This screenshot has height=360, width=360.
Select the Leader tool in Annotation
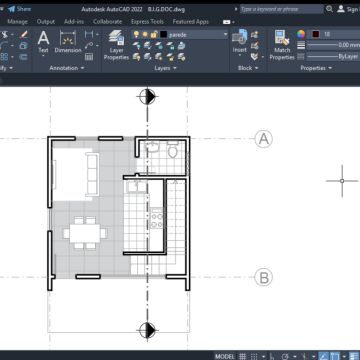coord(88,45)
